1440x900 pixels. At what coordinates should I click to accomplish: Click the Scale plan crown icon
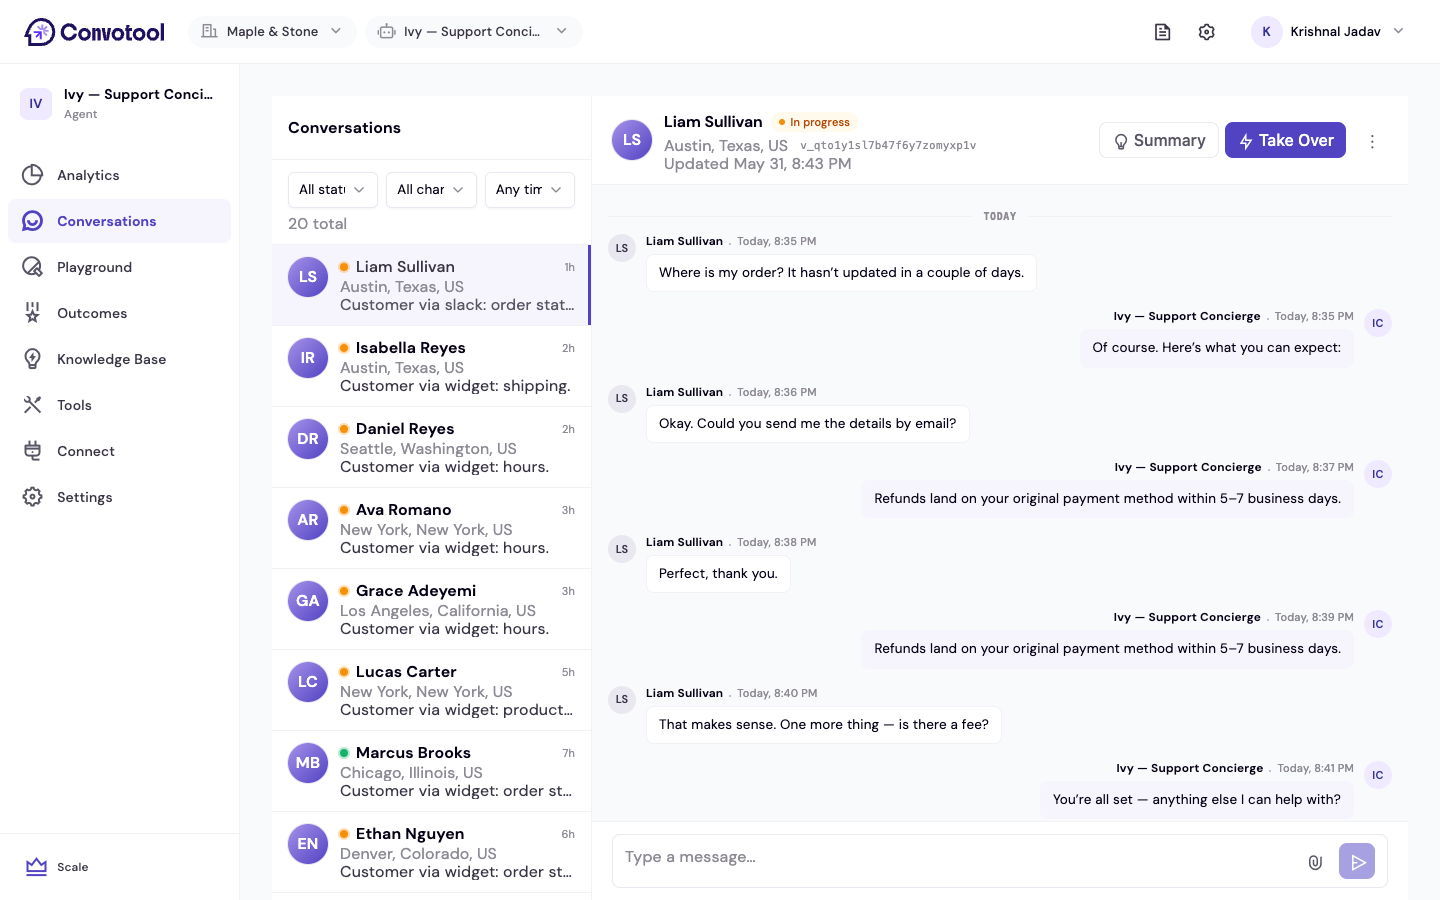pyautogui.click(x=37, y=867)
